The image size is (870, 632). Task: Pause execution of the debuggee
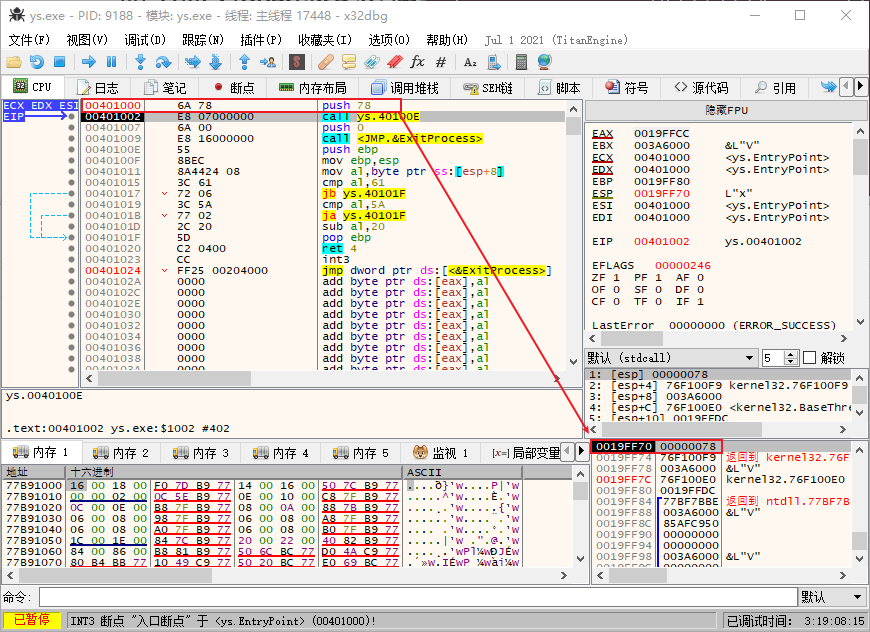(112, 62)
